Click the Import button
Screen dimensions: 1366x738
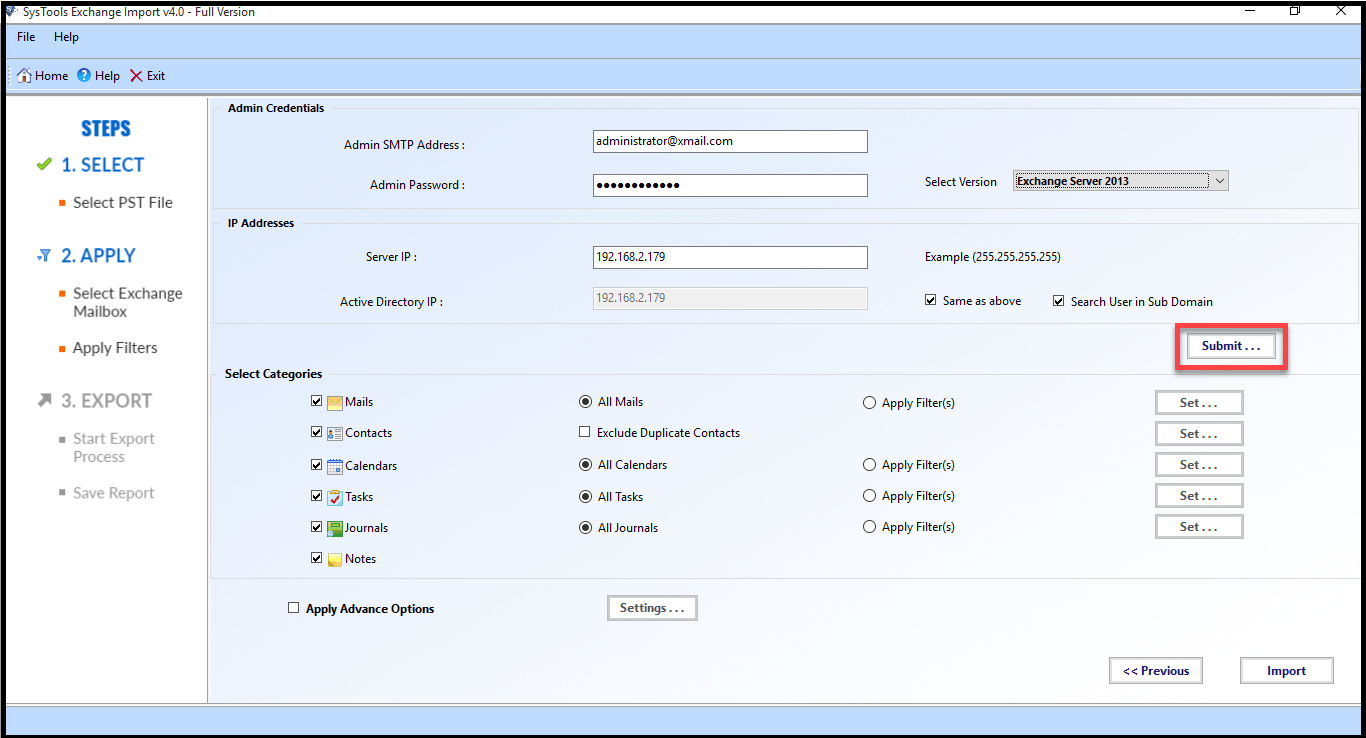point(1287,671)
